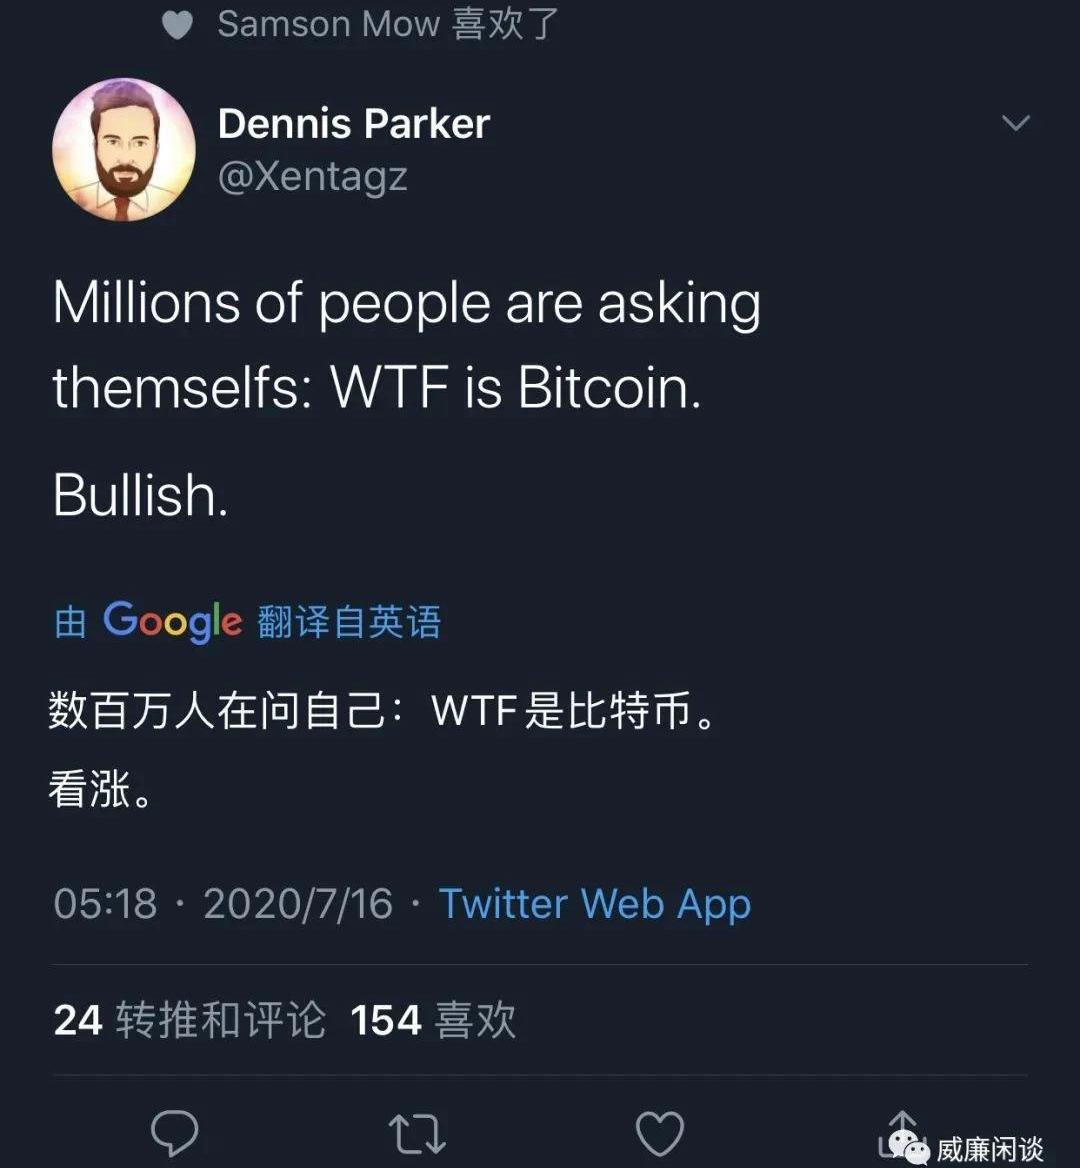1080x1168 pixels.
Task: Click small heart beside Samson Mow
Action: tap(177, 25)
